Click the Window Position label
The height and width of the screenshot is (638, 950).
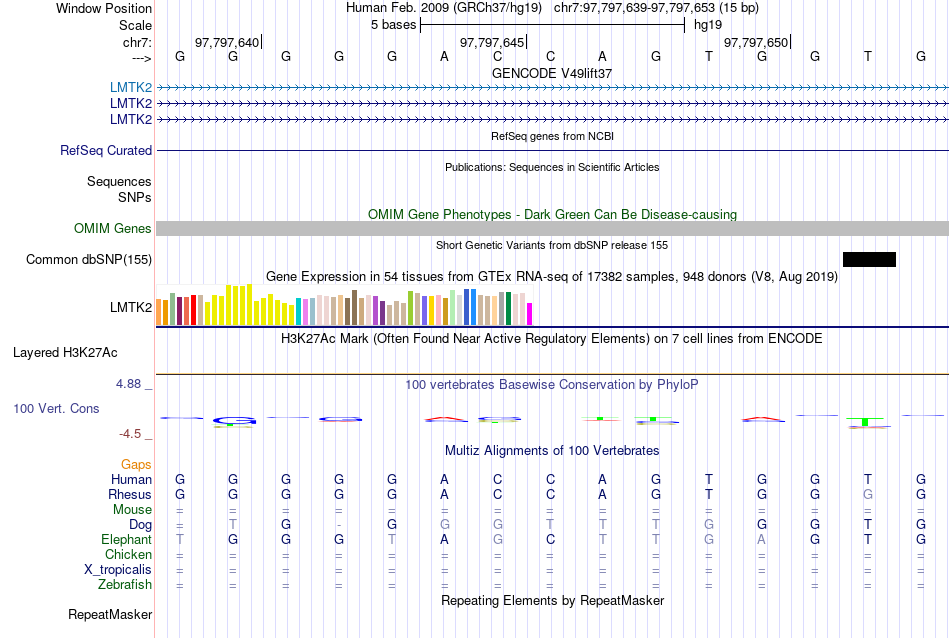tap(104, 8)
